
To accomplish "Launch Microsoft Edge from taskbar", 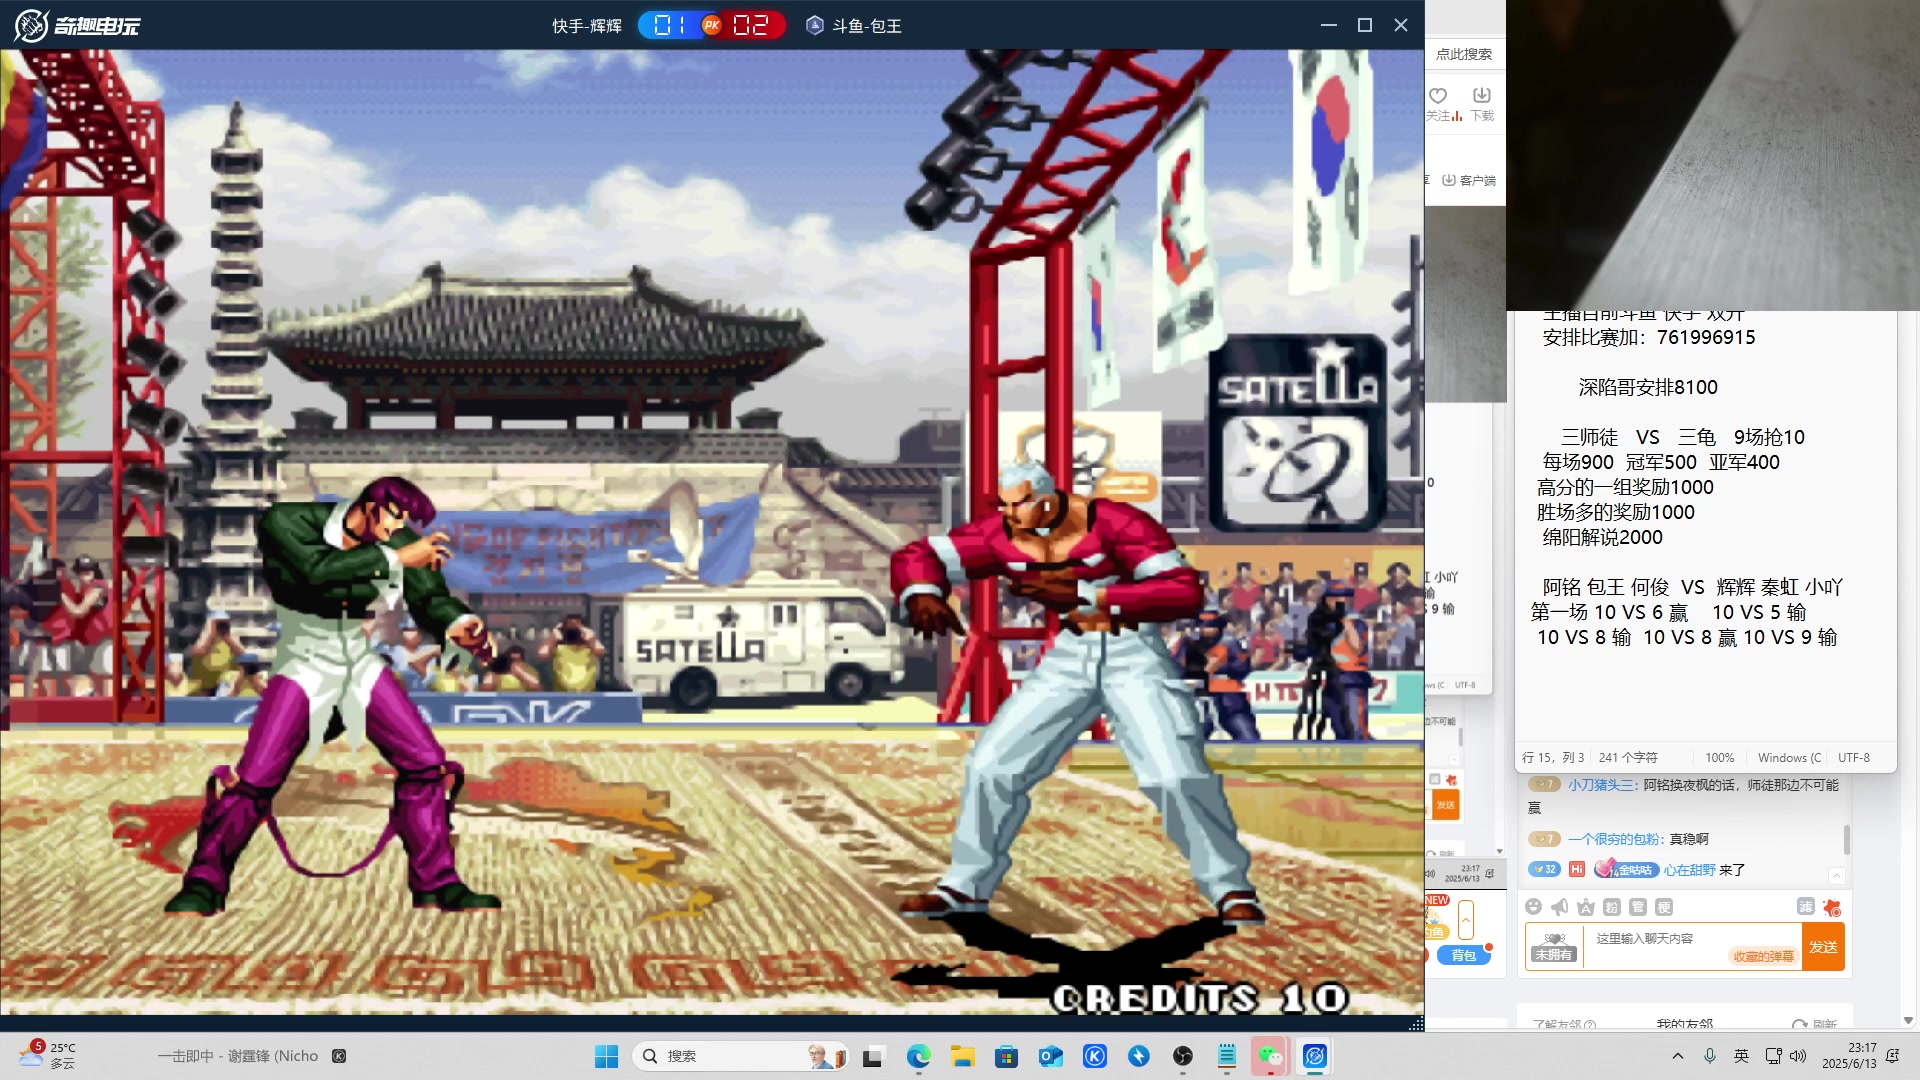I will [918, 1056].
